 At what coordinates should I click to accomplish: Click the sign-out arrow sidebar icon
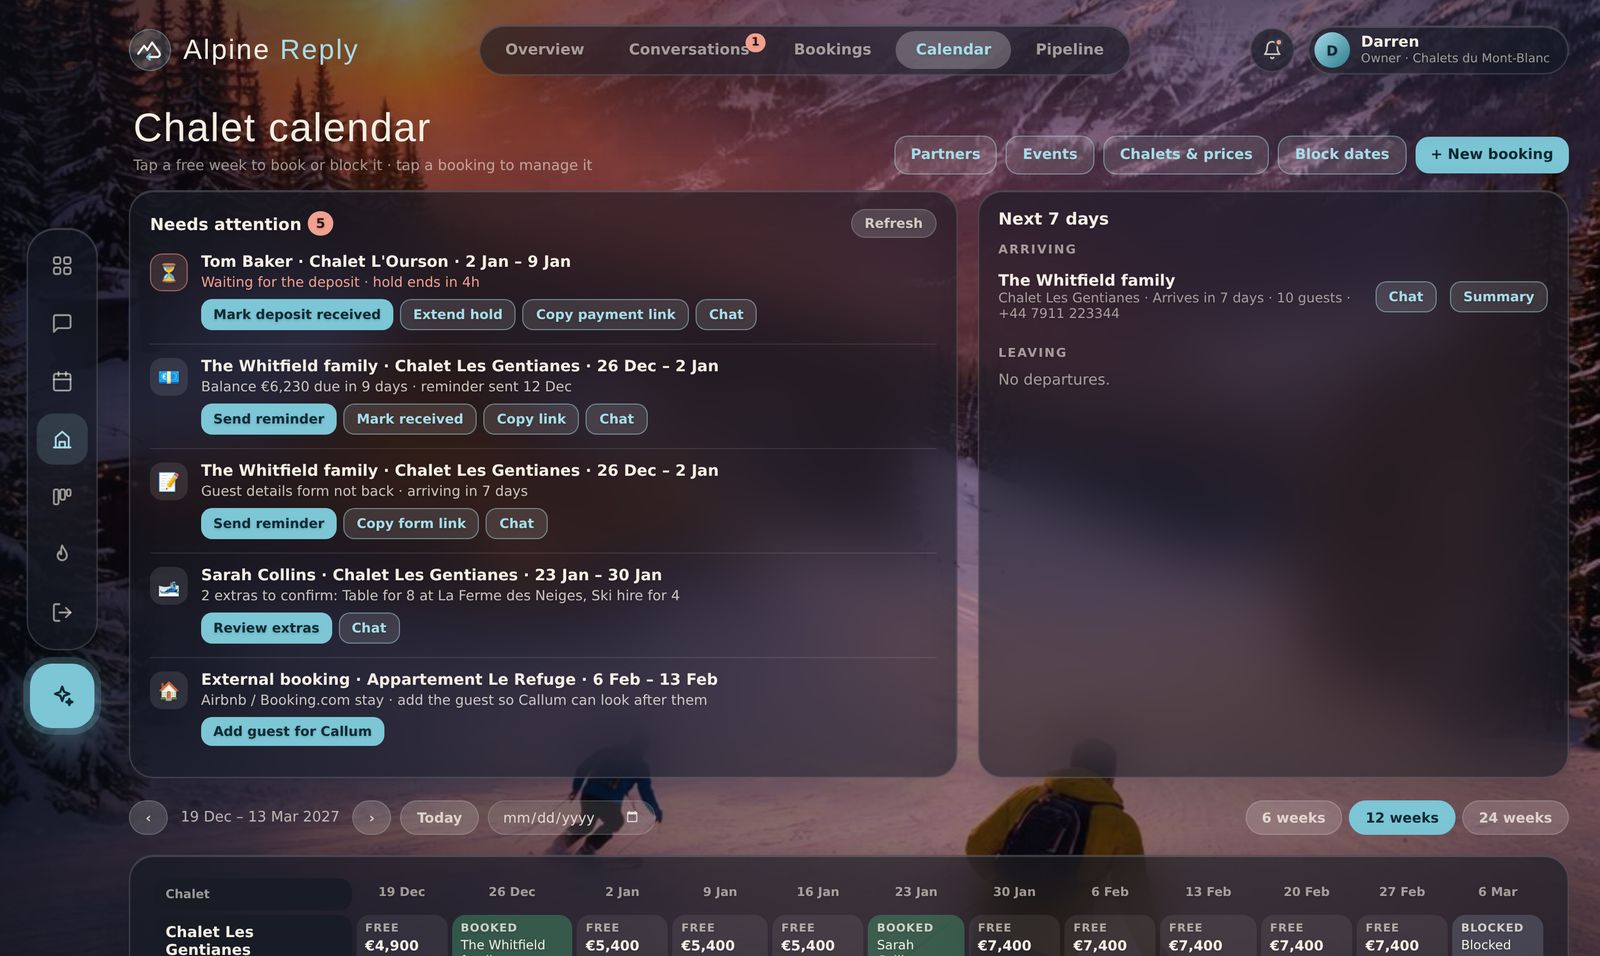[62, 612]
